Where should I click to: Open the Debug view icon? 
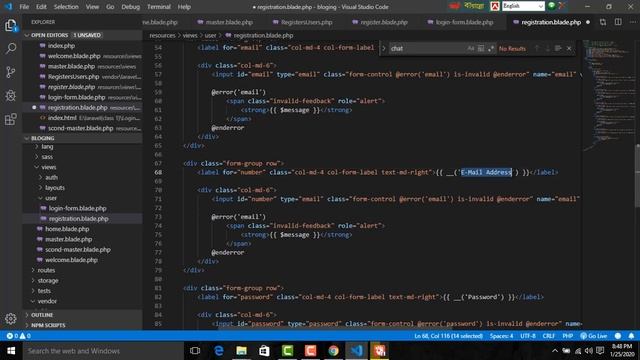11,96
